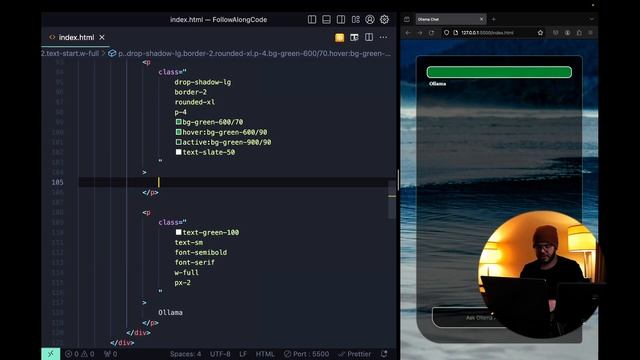This screenshot has width=640, height=360.
Task: Click the font-semibold class text
Action: click(201, 253)
